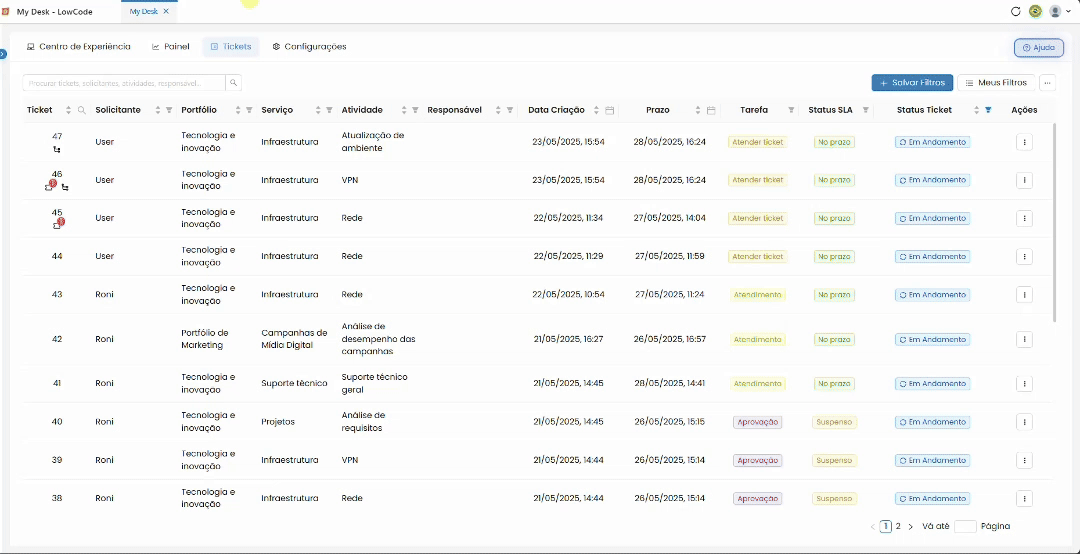Open actions menu for ticket 42

(x=1024, y=339)
